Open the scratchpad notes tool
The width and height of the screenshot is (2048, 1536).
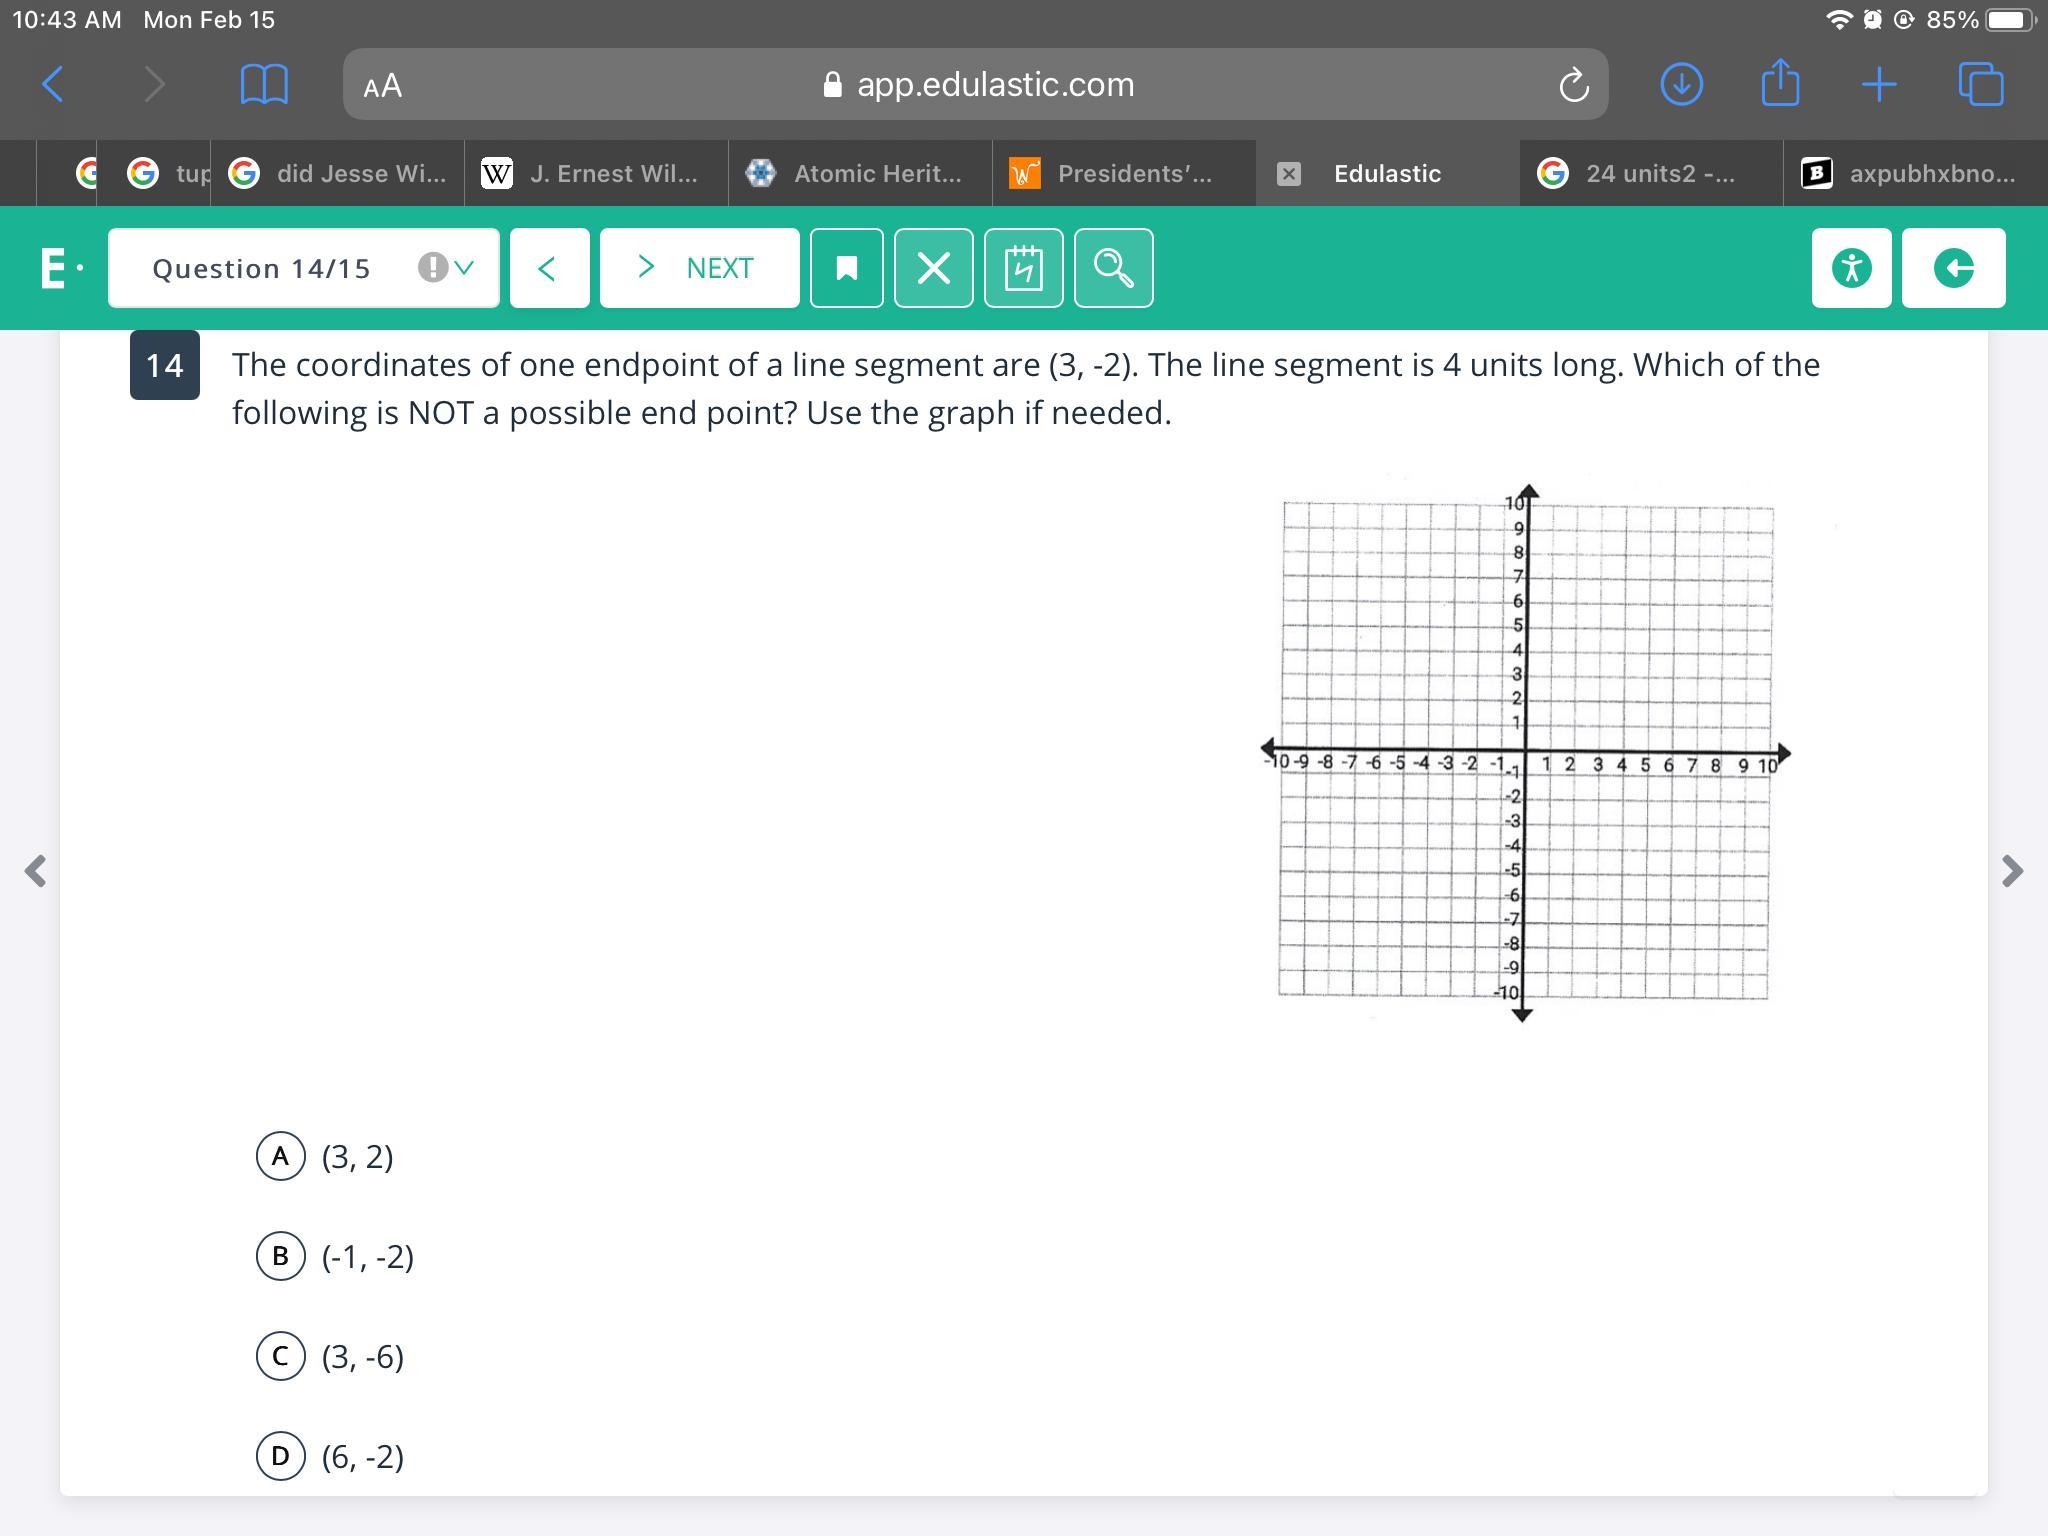(x=1023, y=268)
